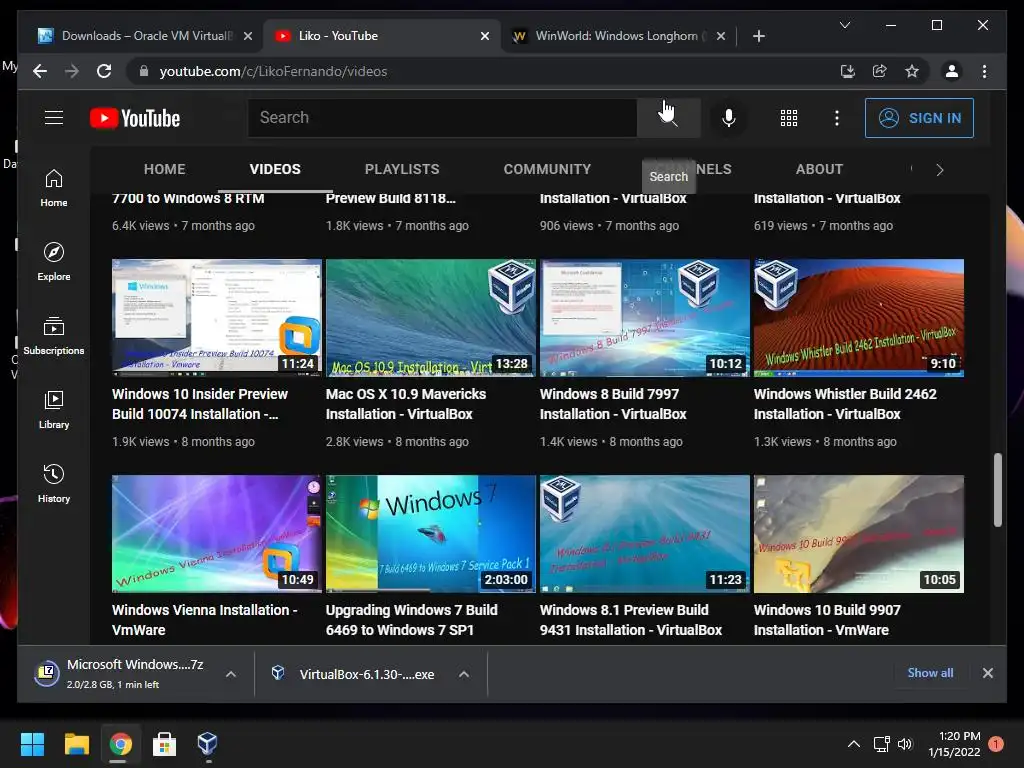
Task: Open the volume control in system tray
Action: [904, 743]
